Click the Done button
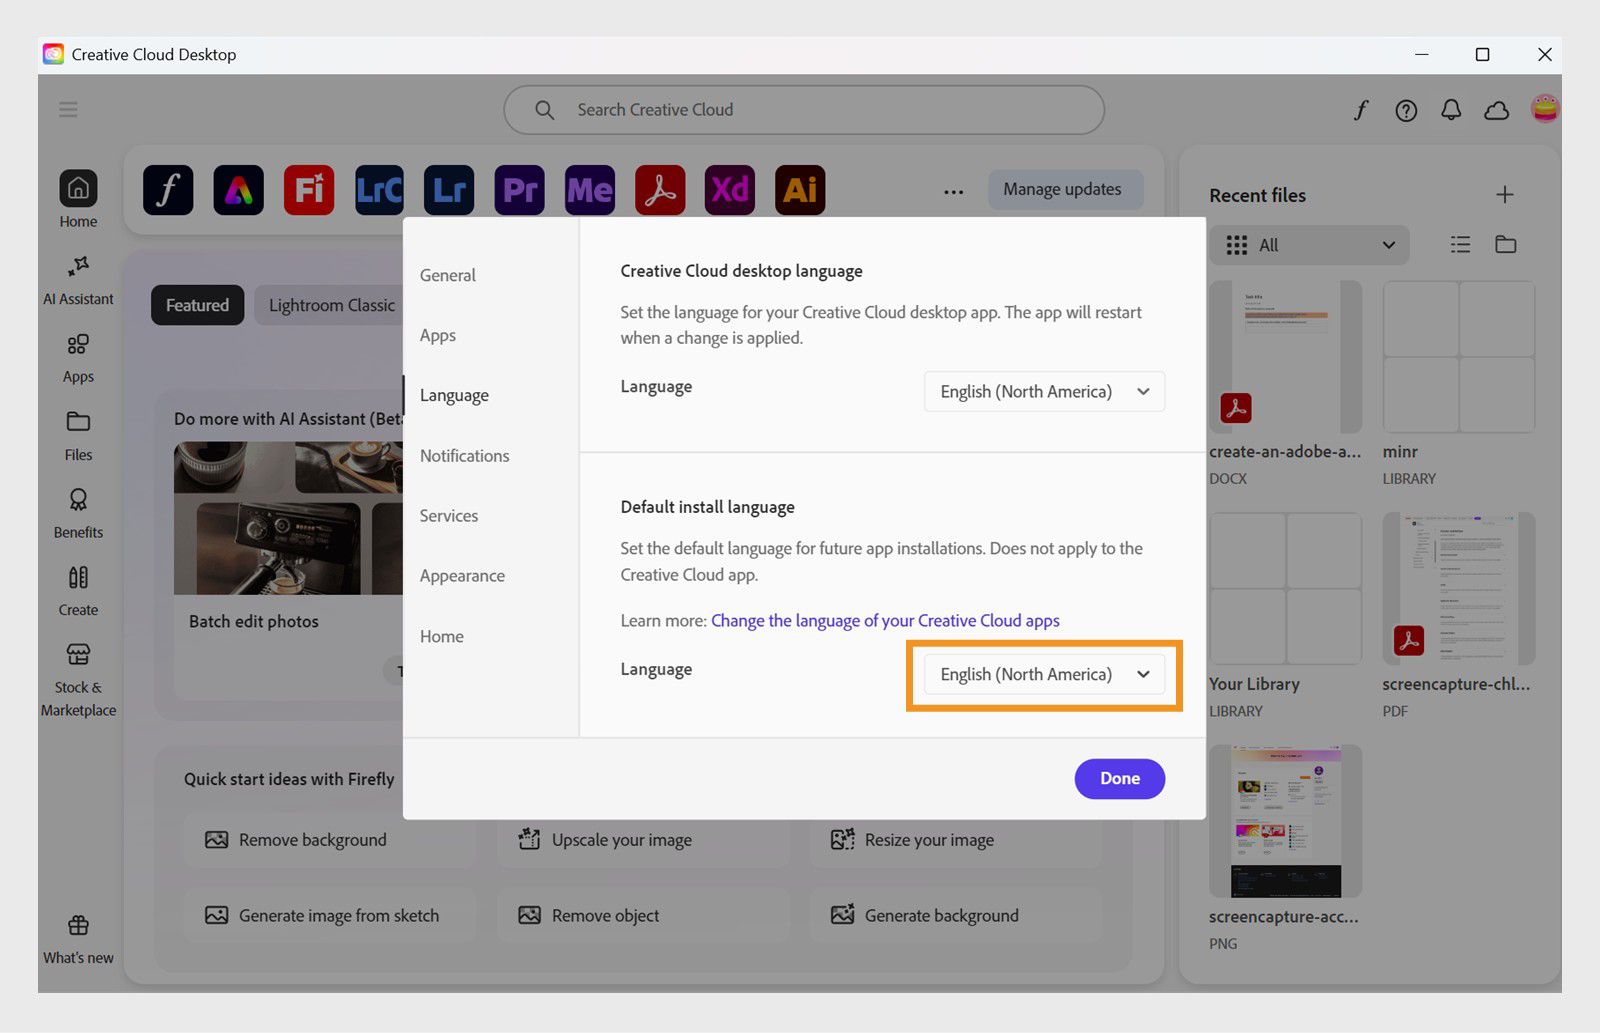This screenshot has height=1033, width=1600. pyautogui.click(x=1120, y=779)
